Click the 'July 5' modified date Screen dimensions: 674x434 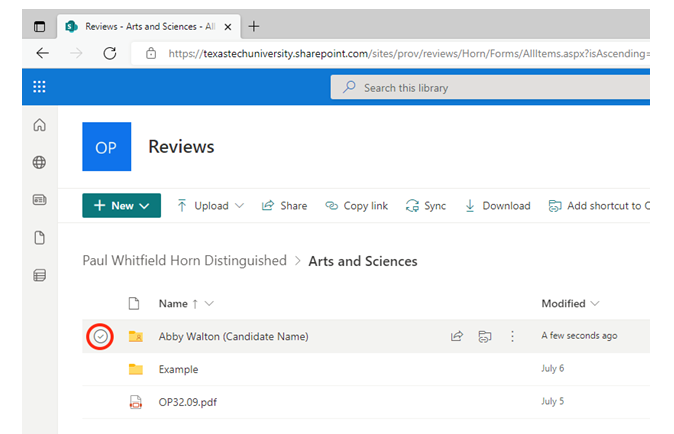click(552, 401)
